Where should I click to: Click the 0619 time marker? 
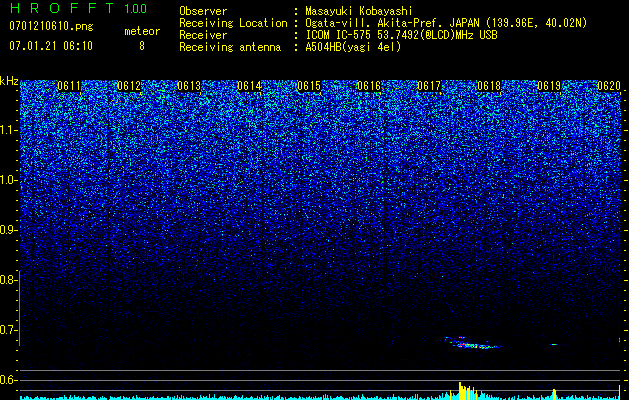click(x=549, y=86)
